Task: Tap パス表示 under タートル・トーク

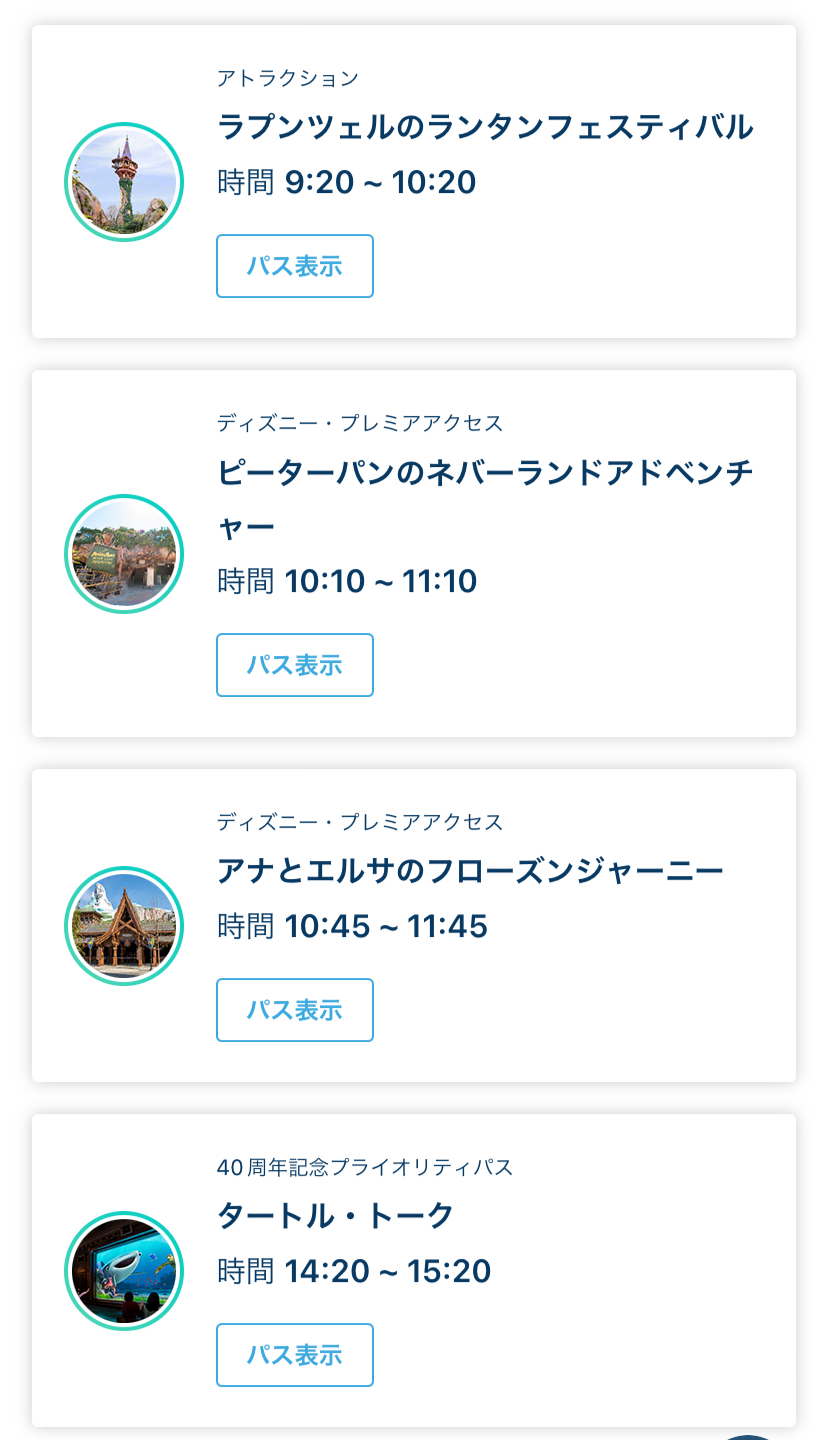Action: click(295, 1355)
